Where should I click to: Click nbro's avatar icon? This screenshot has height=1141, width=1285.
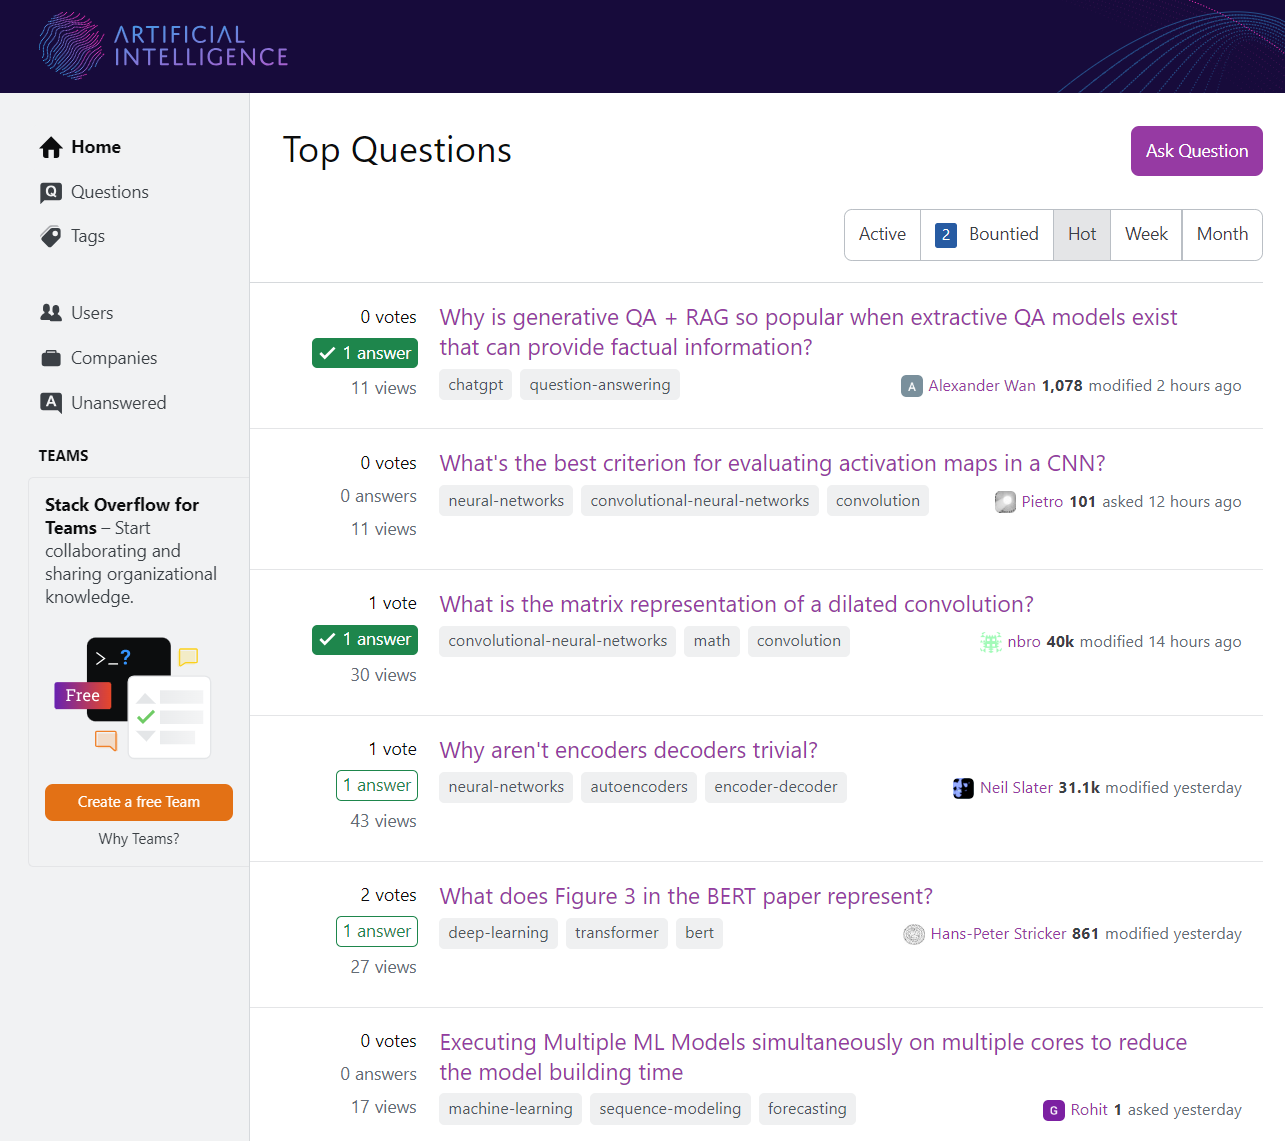click(990, 641)
